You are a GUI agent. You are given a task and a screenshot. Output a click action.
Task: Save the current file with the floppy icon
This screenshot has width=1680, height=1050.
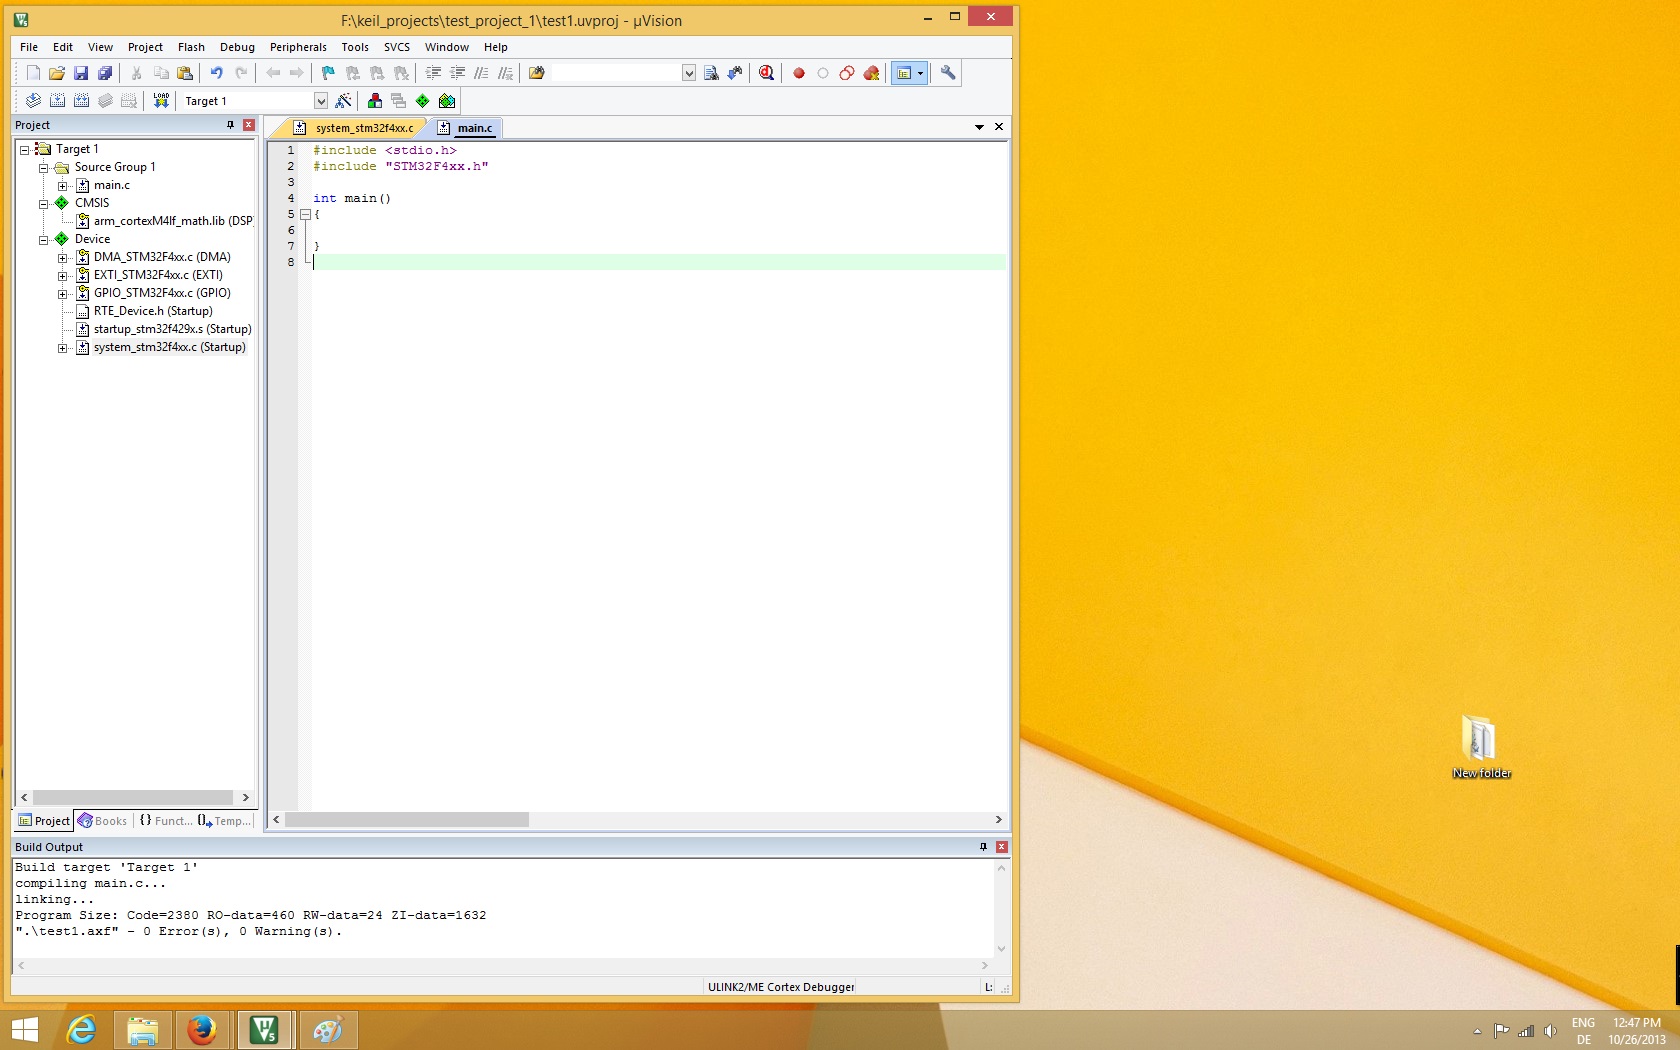[x=81, y=73]
